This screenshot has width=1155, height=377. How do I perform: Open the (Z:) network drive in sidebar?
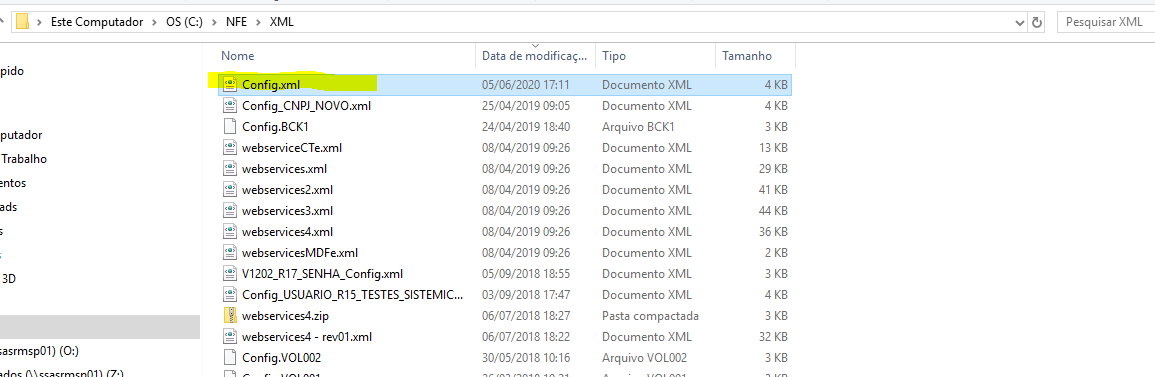tap(62, 373)
